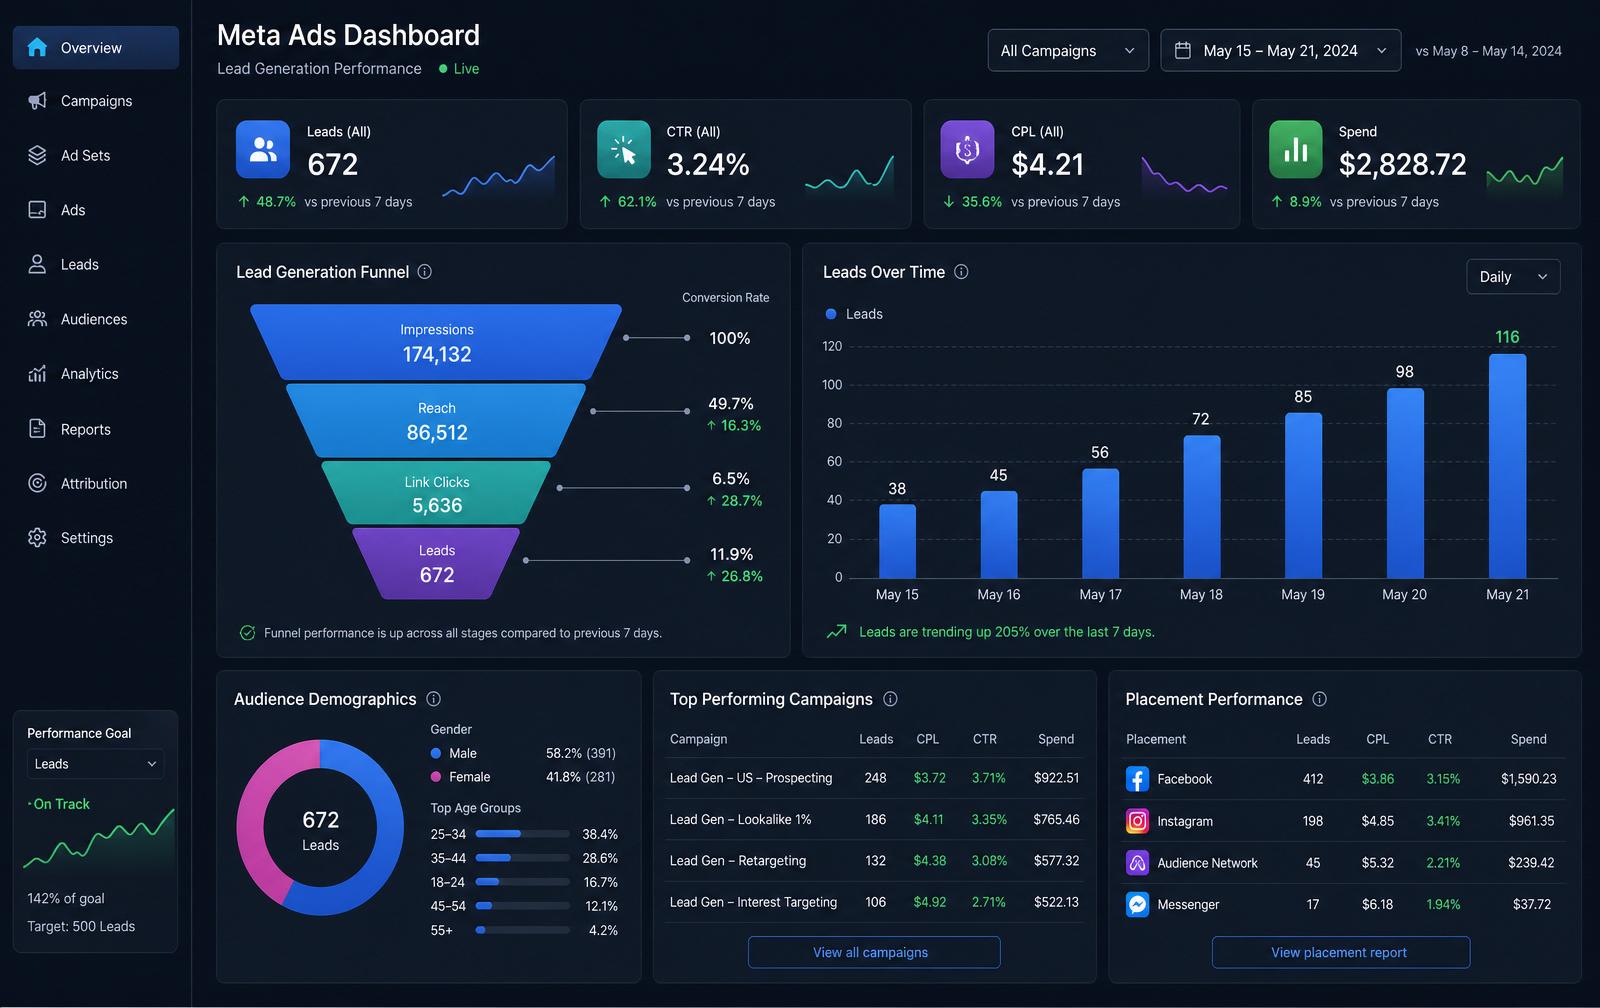The image size is (1600, 1008).
Task: Click info icon beside Lead Generation Funnel
Action: 424,272
